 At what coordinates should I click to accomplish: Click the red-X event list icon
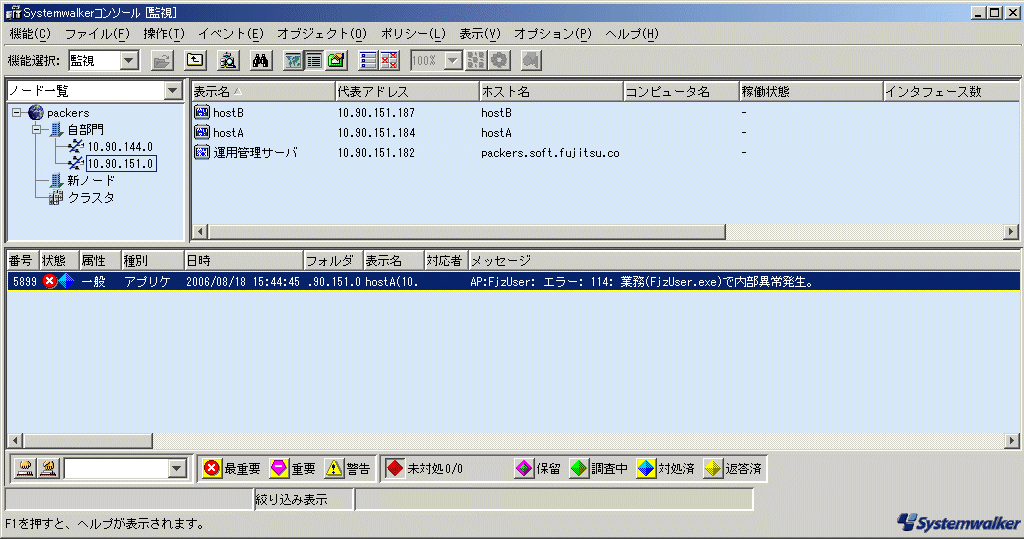[389, 61]
